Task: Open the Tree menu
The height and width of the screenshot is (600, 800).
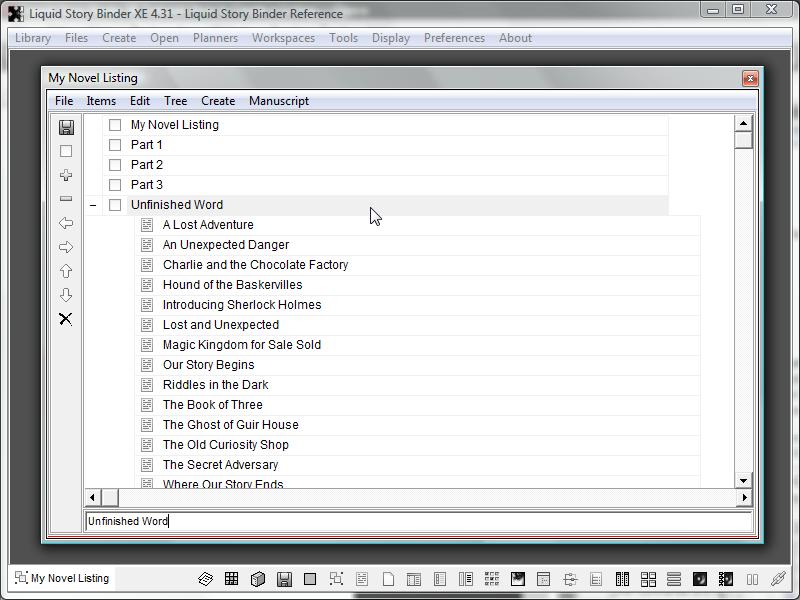Action: pos(175,101)
